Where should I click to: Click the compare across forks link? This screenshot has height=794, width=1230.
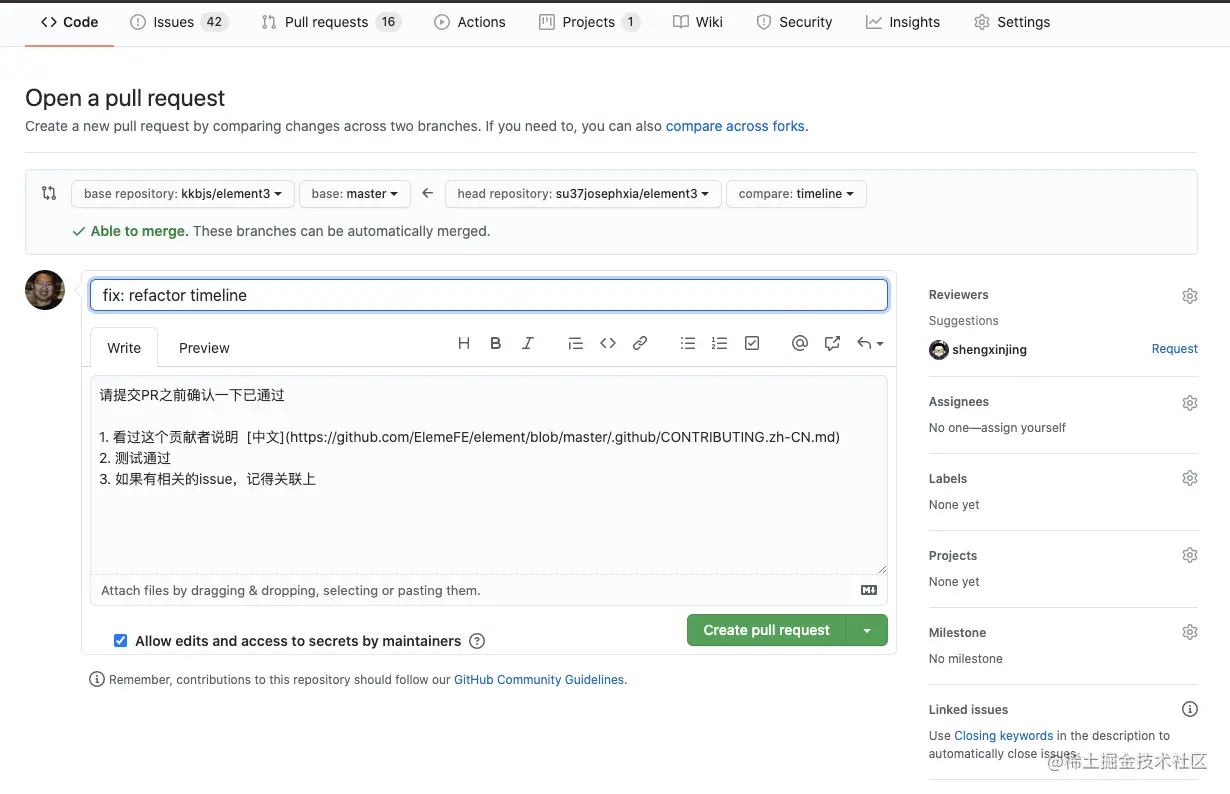735,126
